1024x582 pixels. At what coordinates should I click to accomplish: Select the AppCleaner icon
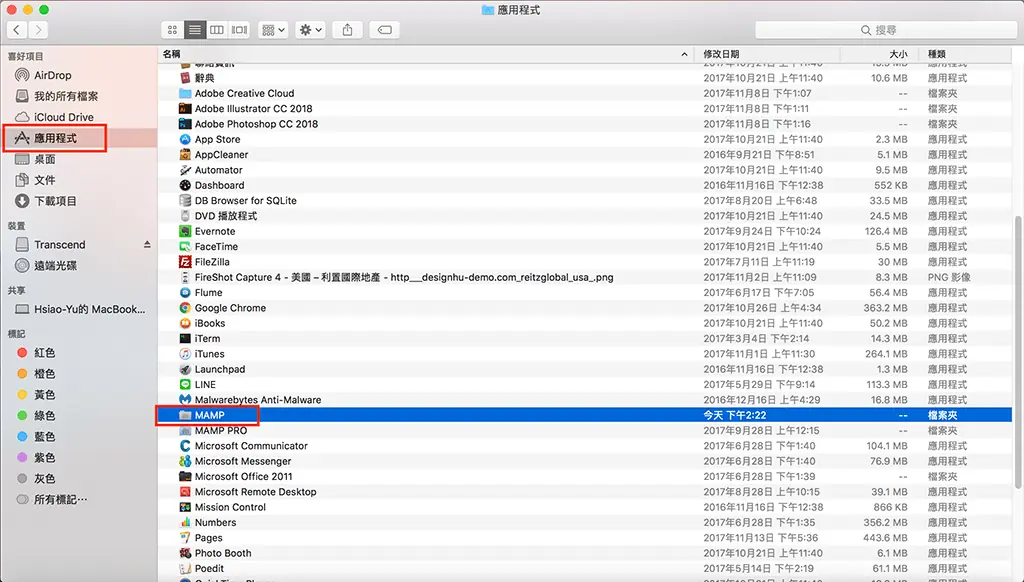(185, 155)
